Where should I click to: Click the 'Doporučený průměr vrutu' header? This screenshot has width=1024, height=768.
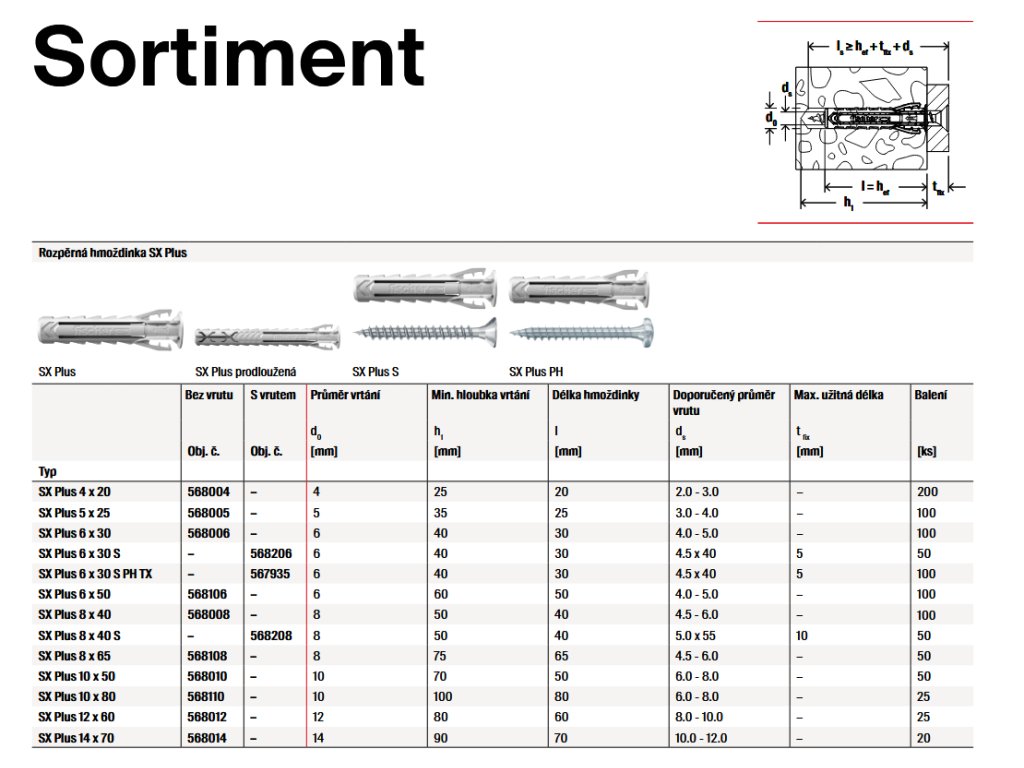click(724, 403)
